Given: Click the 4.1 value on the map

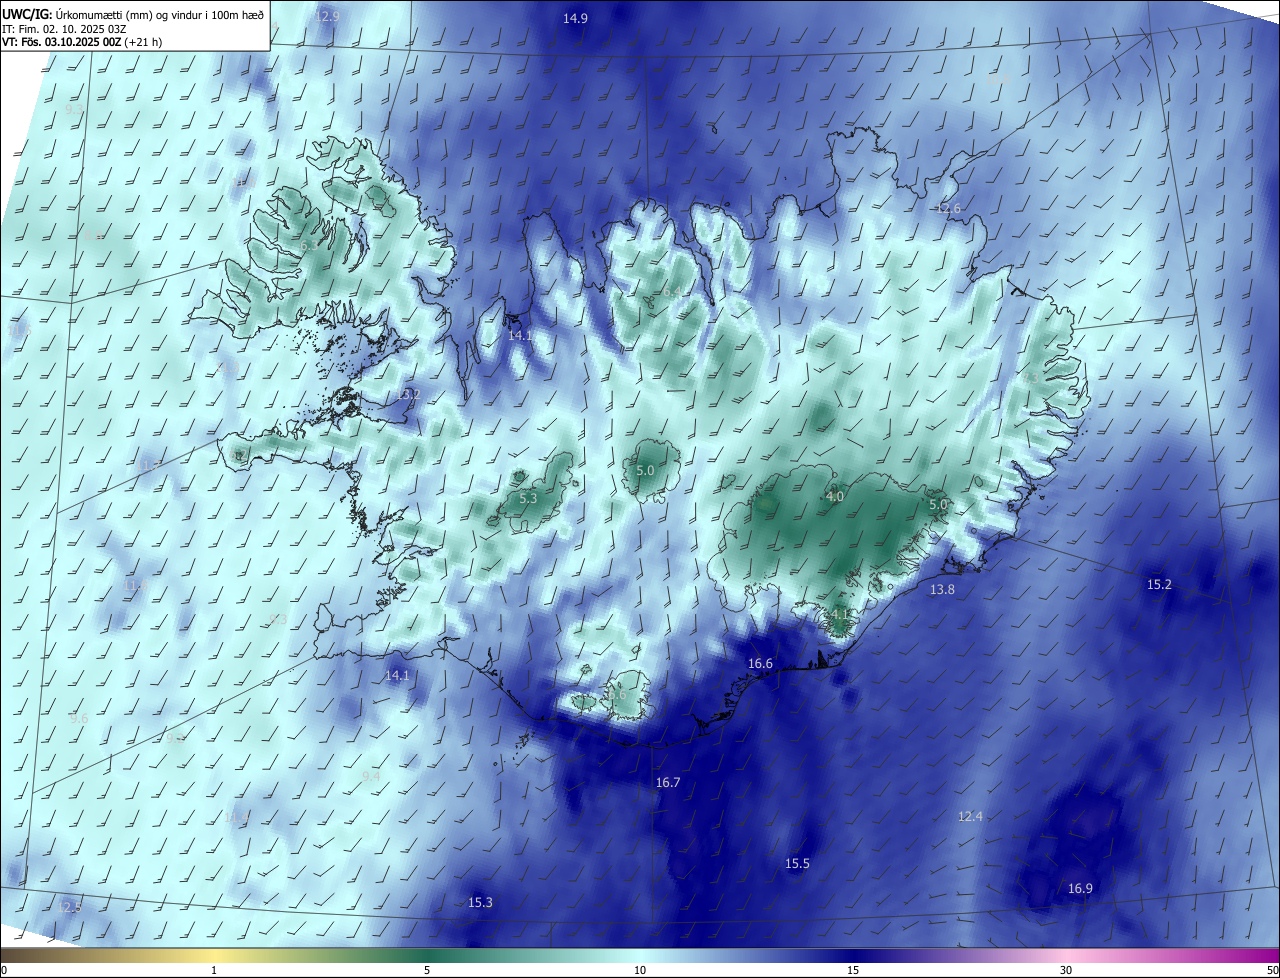Looking at the screenshot, I should click(x=839, y=614).
